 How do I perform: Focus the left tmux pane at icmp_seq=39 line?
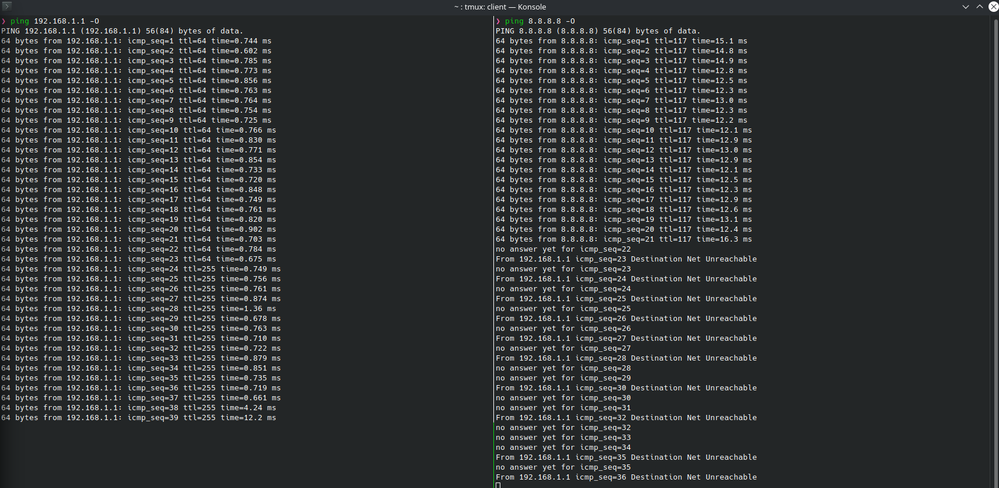138,417
